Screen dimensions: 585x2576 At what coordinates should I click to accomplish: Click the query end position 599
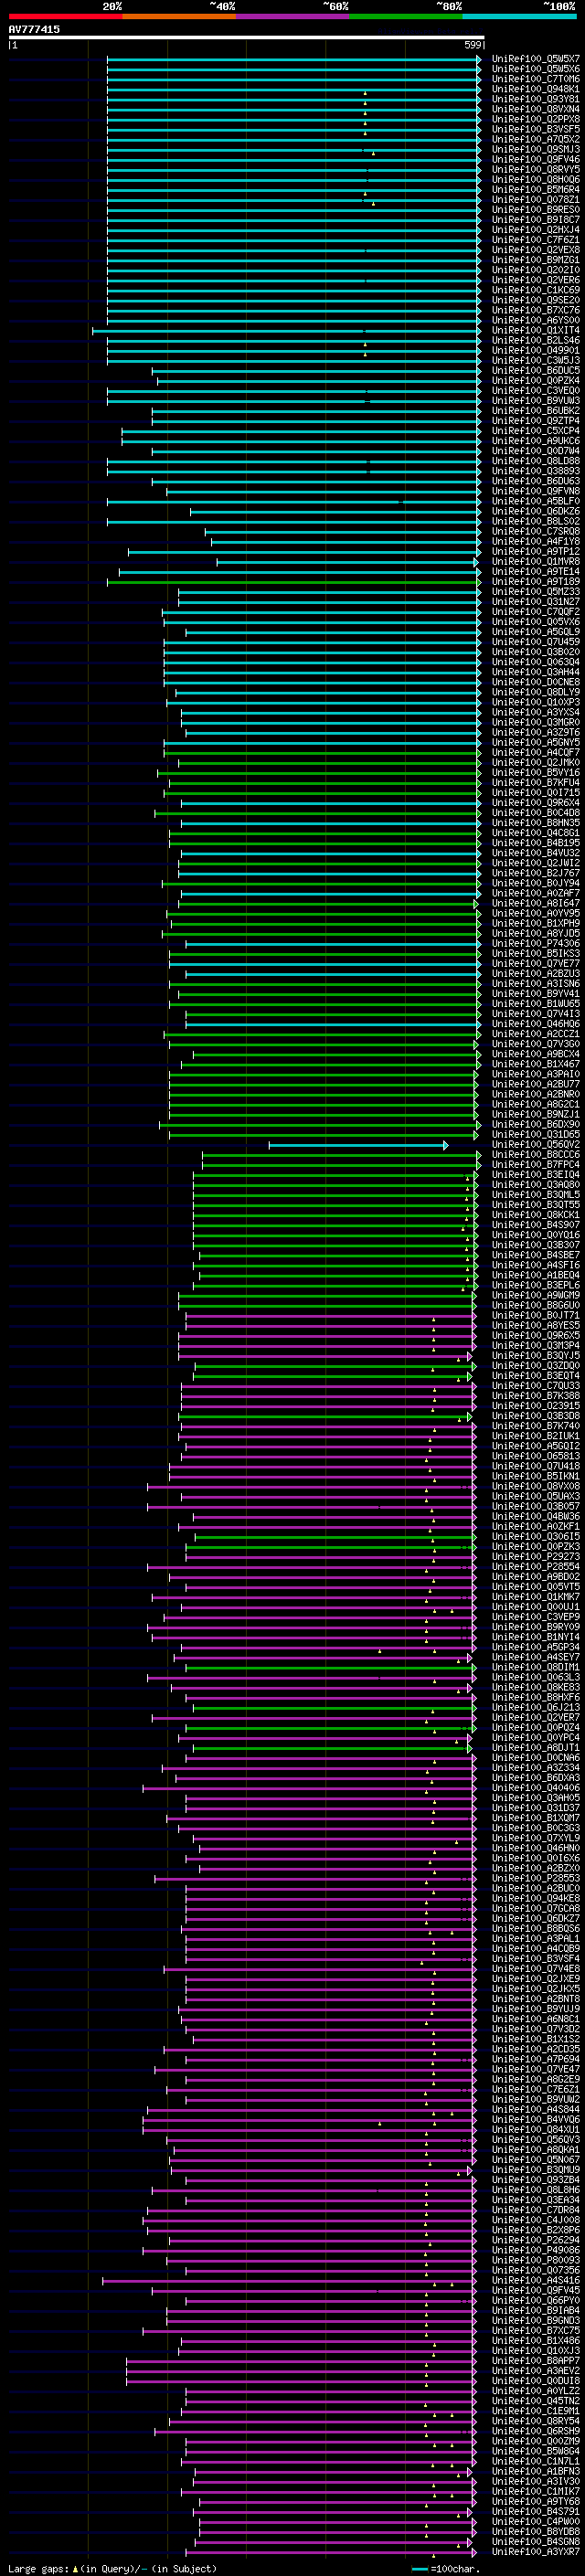[x=473, y=45]
